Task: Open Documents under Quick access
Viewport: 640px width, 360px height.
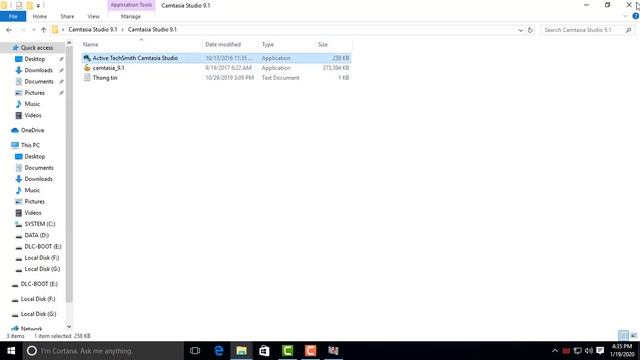Action: pyautogui.click(x=39, y=81)
